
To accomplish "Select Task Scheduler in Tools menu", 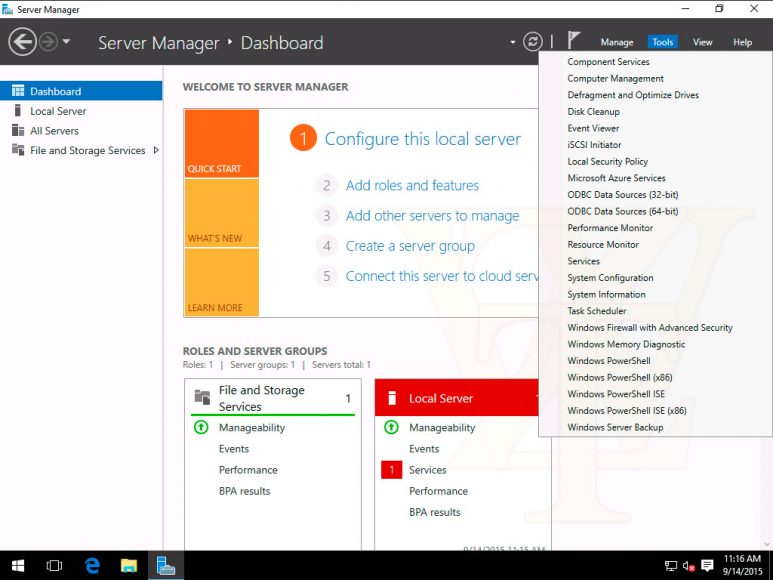I will tap(597, 311).
